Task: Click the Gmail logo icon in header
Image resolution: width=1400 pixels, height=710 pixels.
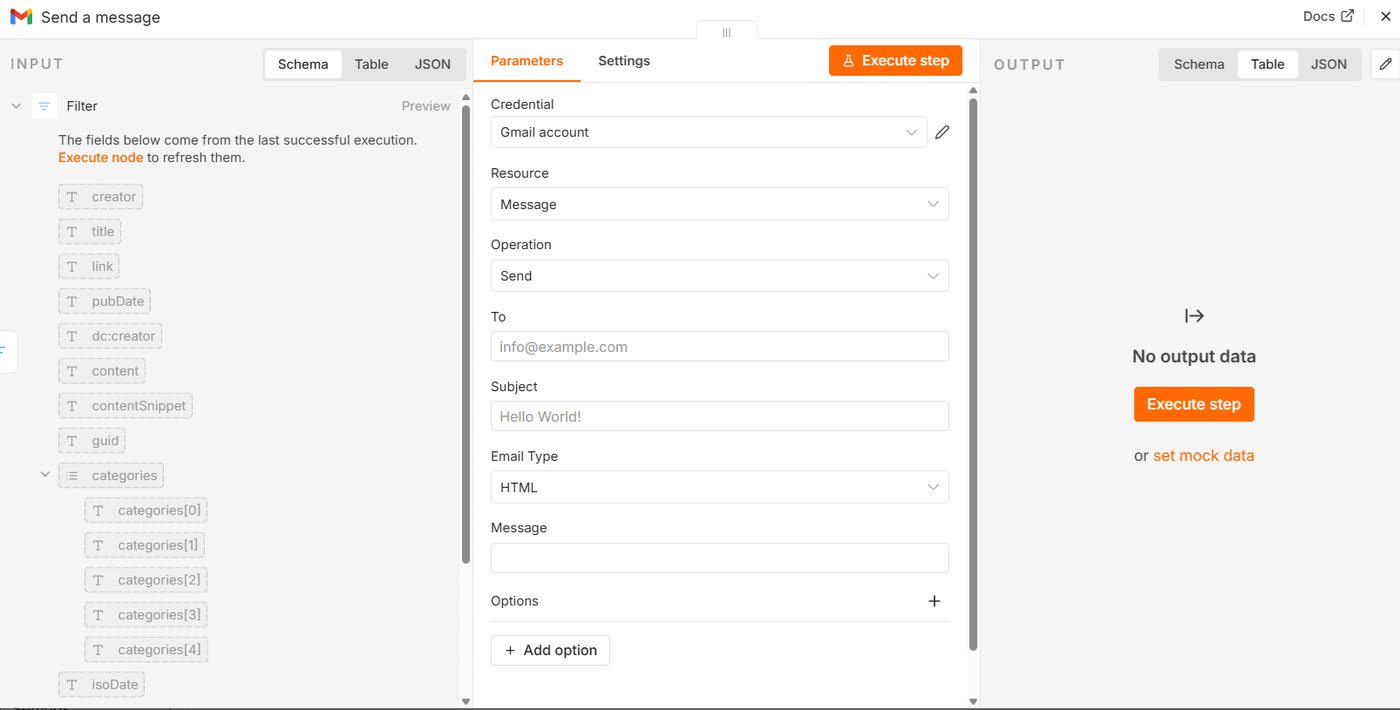Action: tap(21, 17)
